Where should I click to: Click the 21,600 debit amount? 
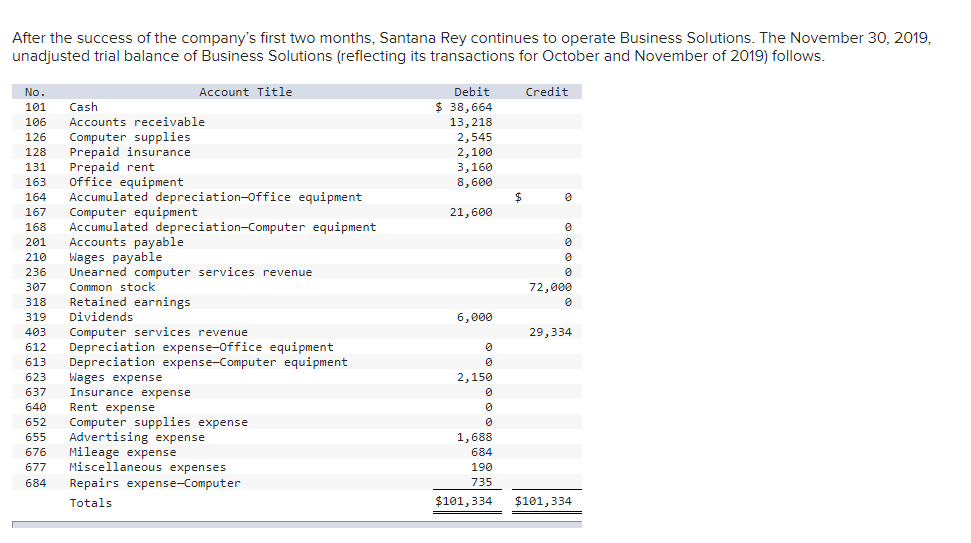(x=471, y=212)
